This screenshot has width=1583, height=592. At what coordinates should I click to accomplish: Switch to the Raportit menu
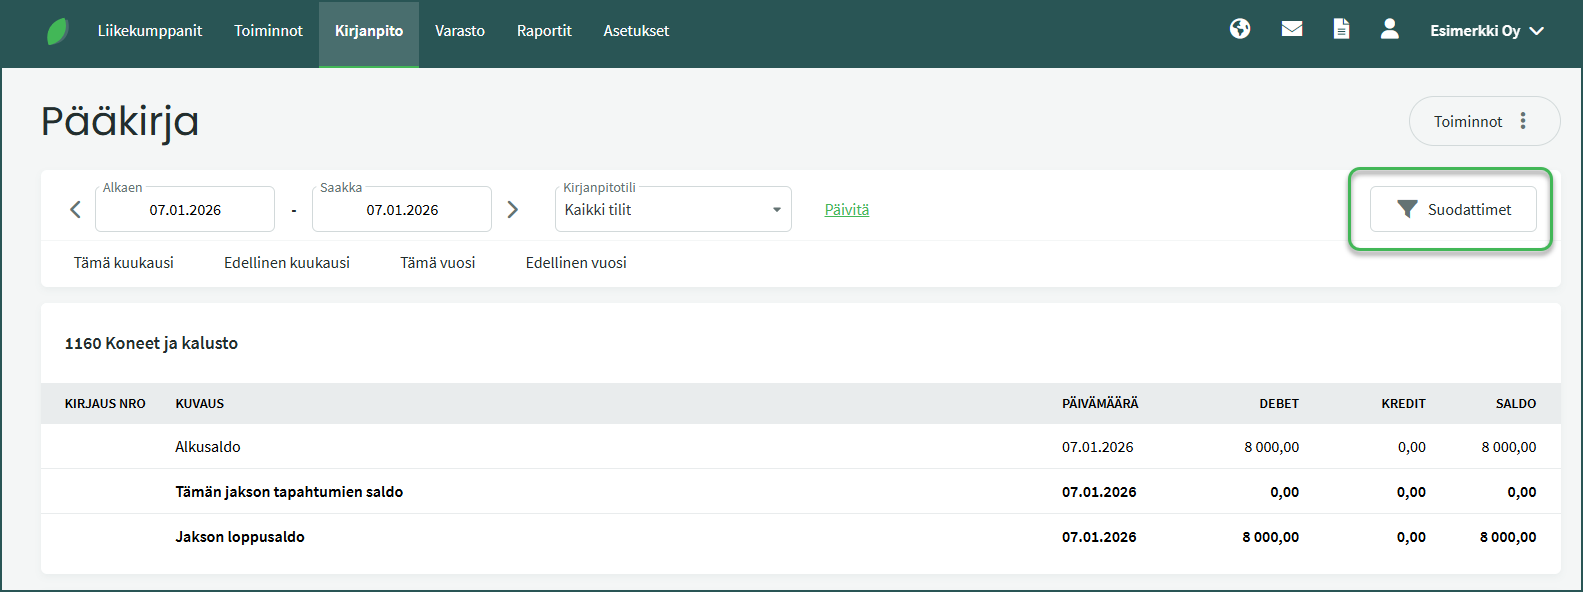click(544, 31)
